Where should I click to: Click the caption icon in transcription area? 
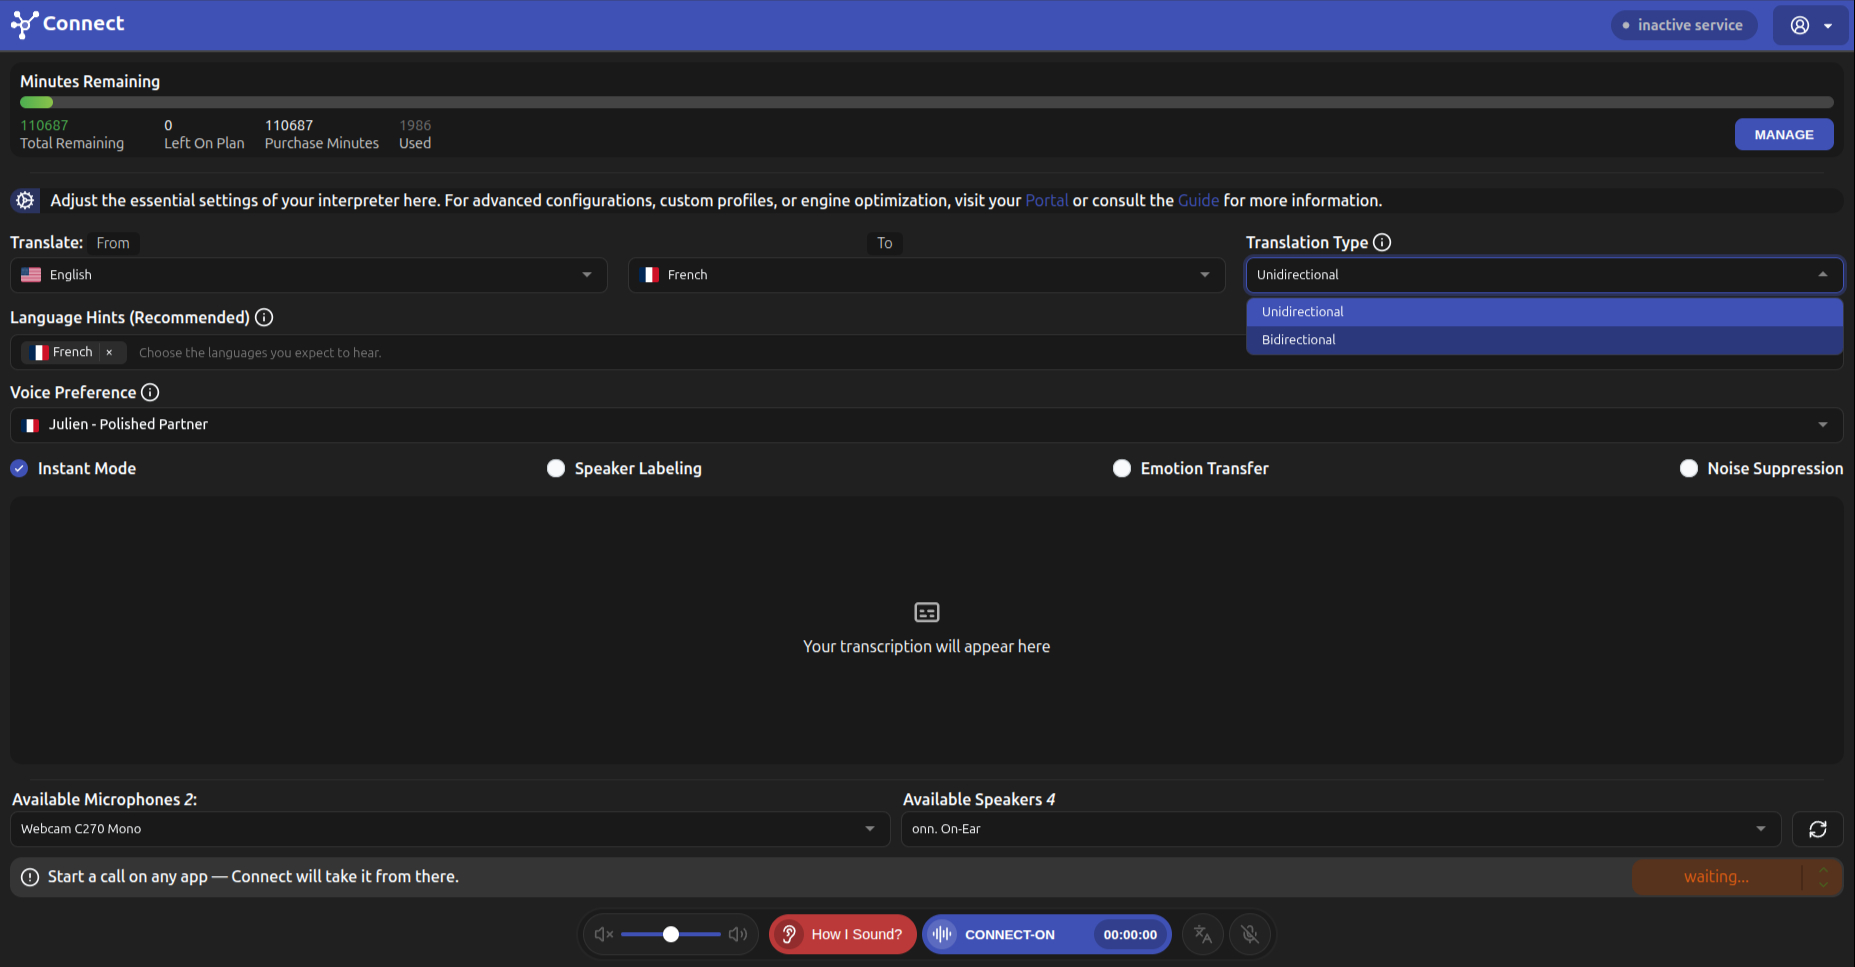pyautogui.click(x=927, y=612)
